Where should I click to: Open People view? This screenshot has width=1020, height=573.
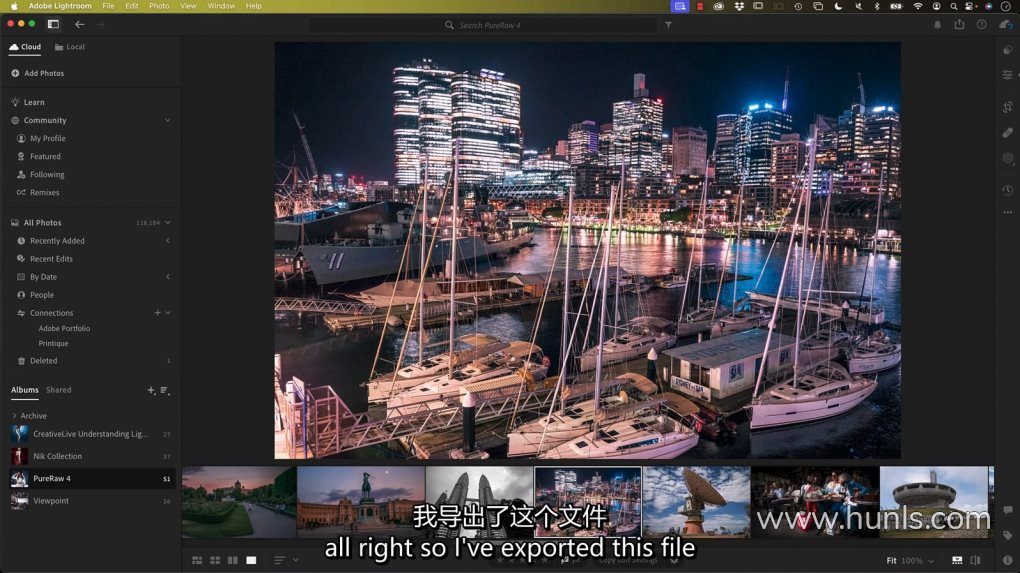(x=35, y=295)
